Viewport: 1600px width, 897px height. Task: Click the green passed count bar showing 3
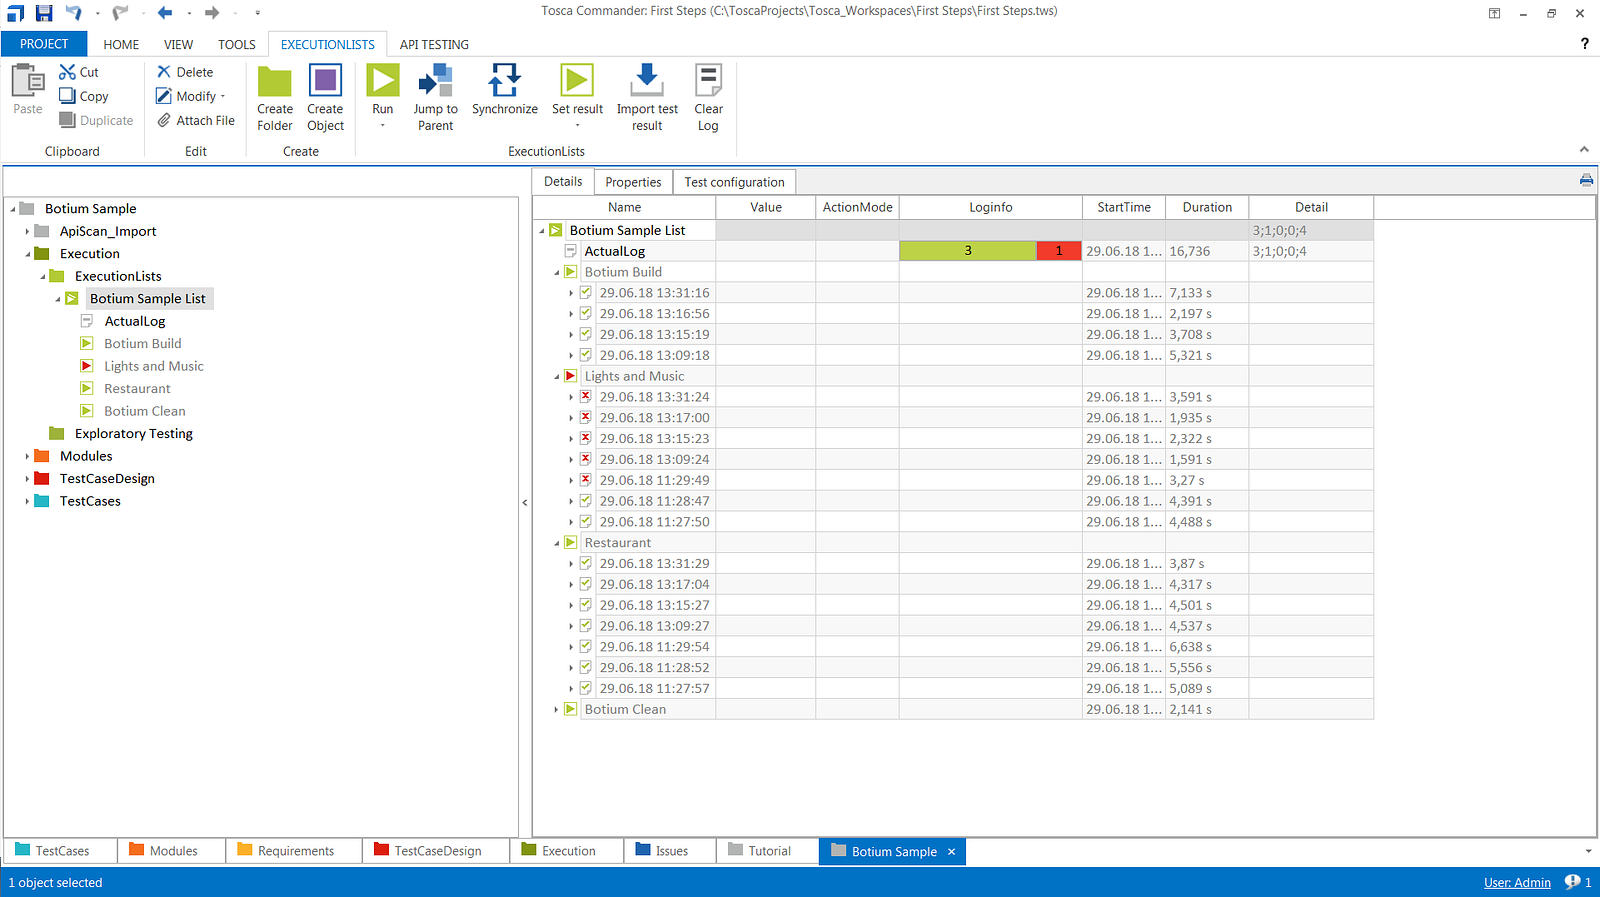pos(968,251)
